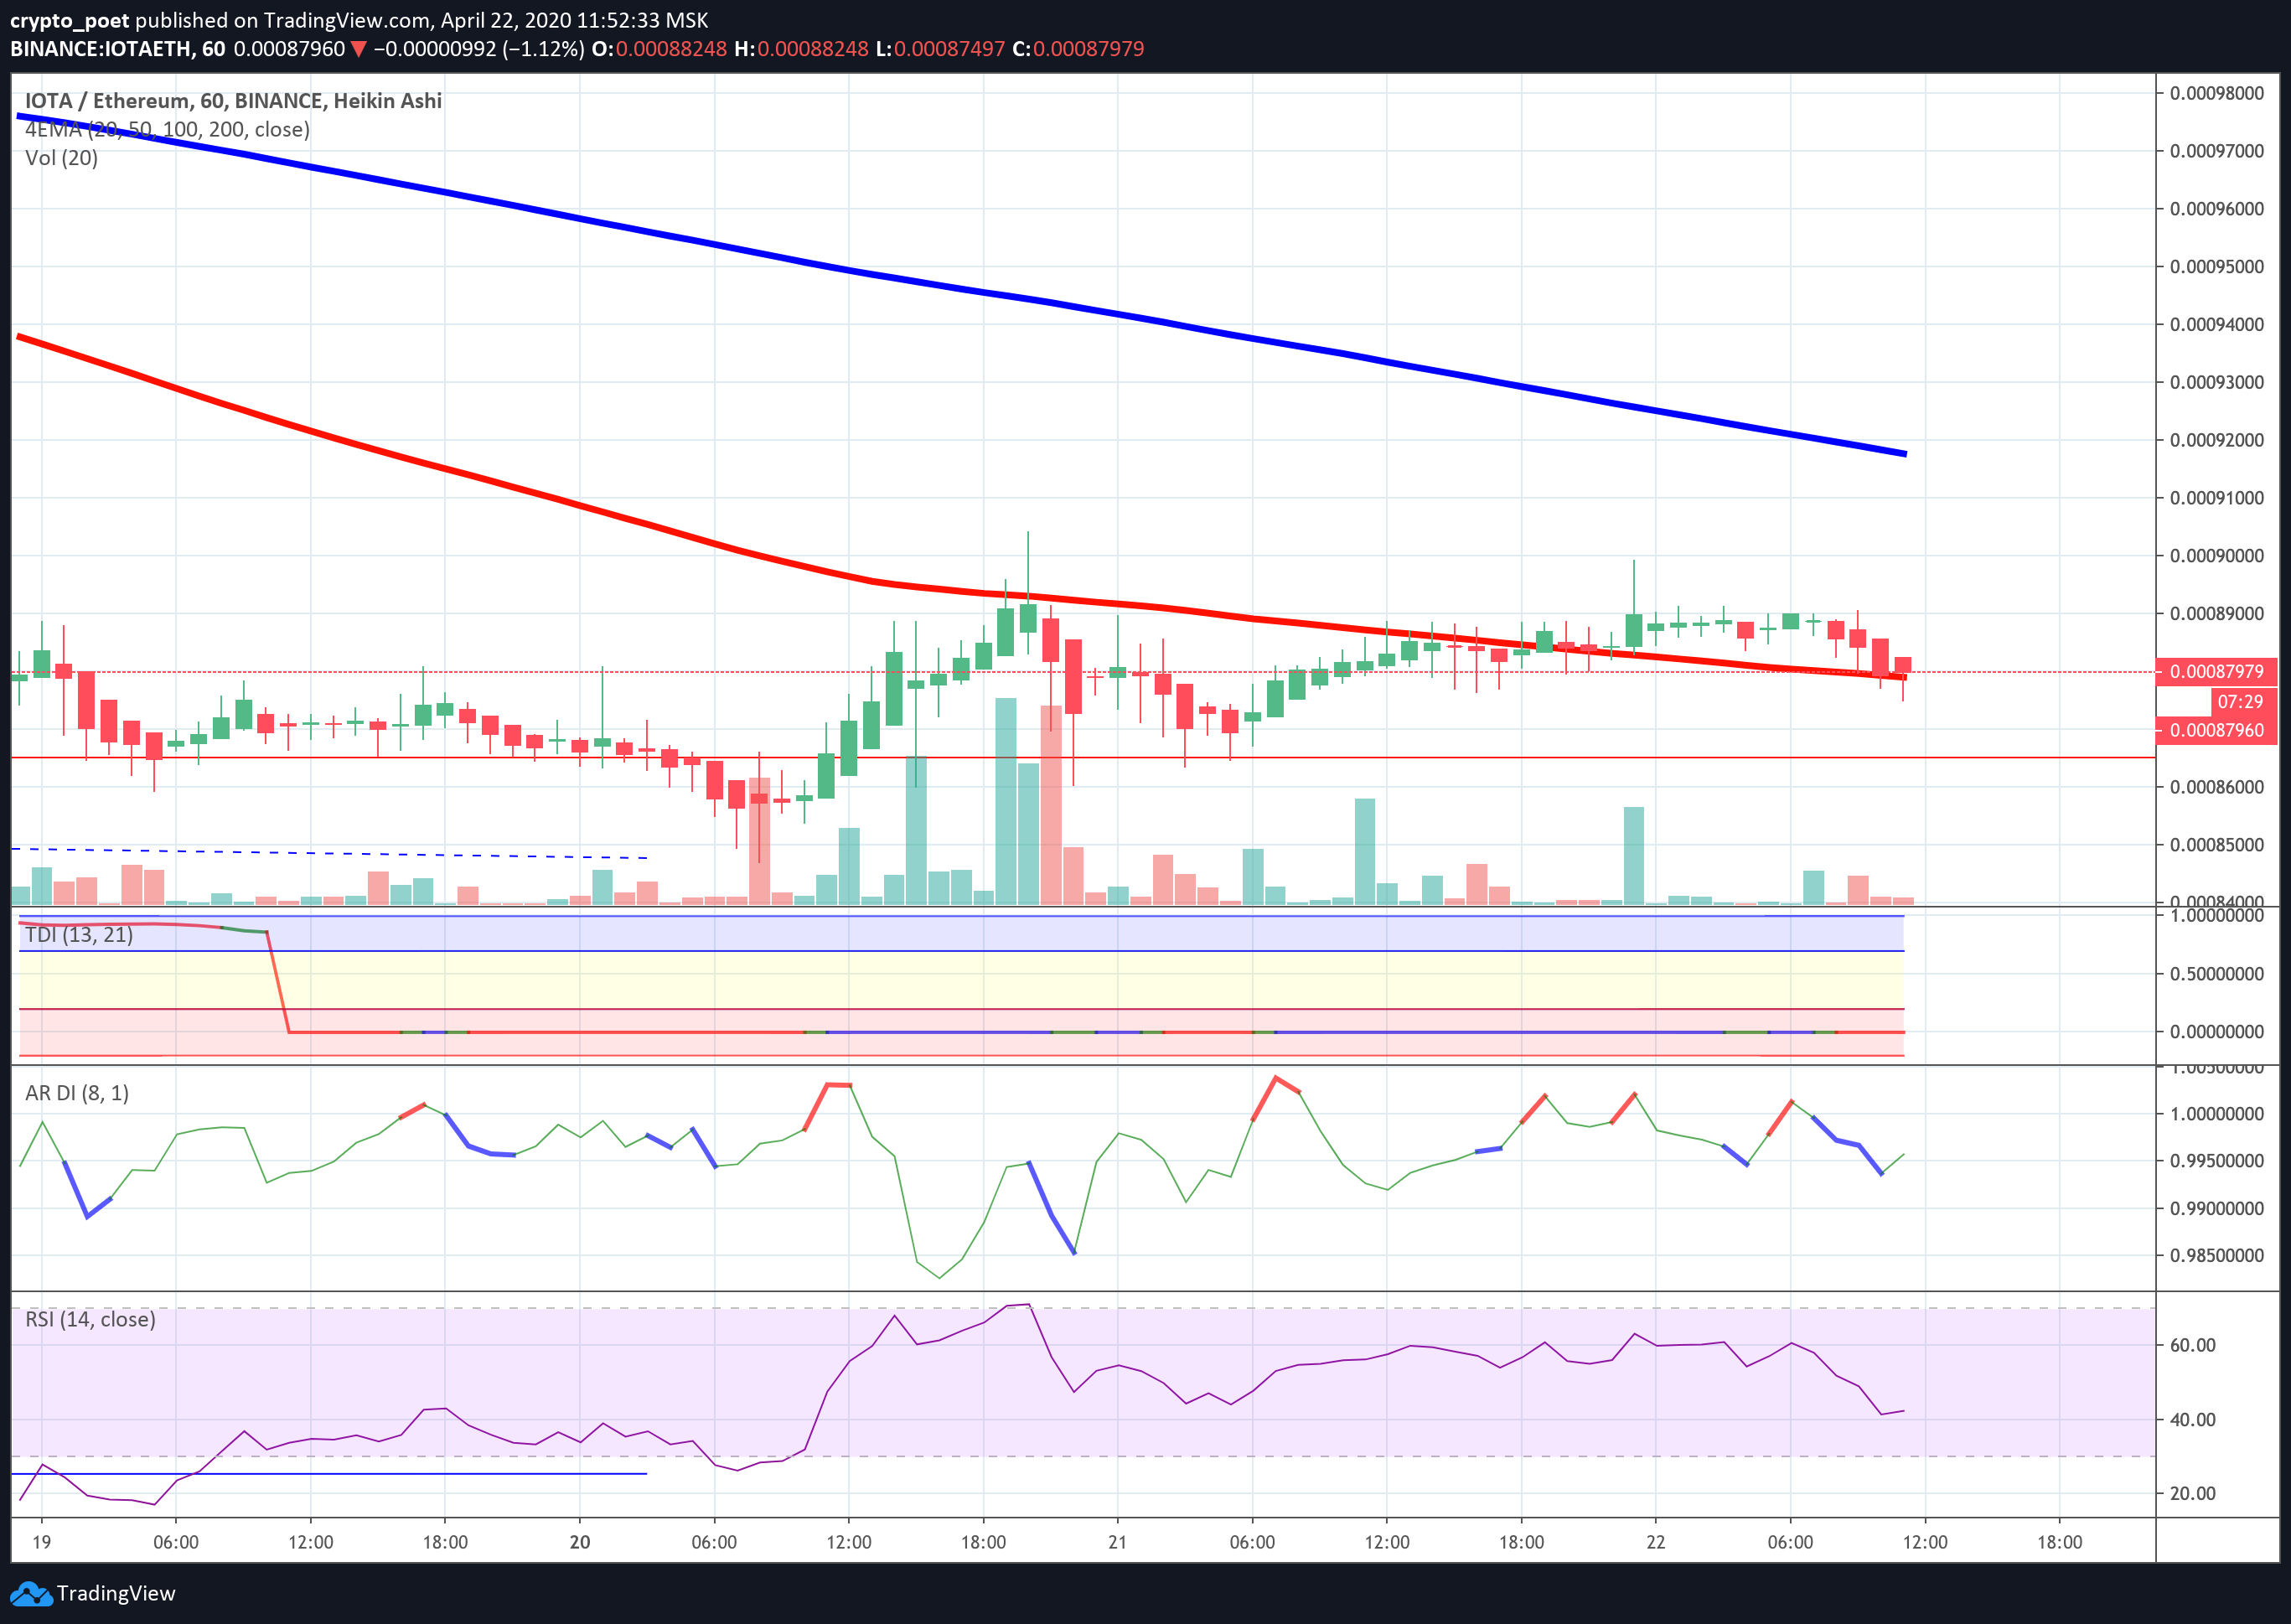Viewport: 2291px width, 1624px height.
Task: Click the 20.00 RSI axis value
Action: click(x=2192, y=1493)
